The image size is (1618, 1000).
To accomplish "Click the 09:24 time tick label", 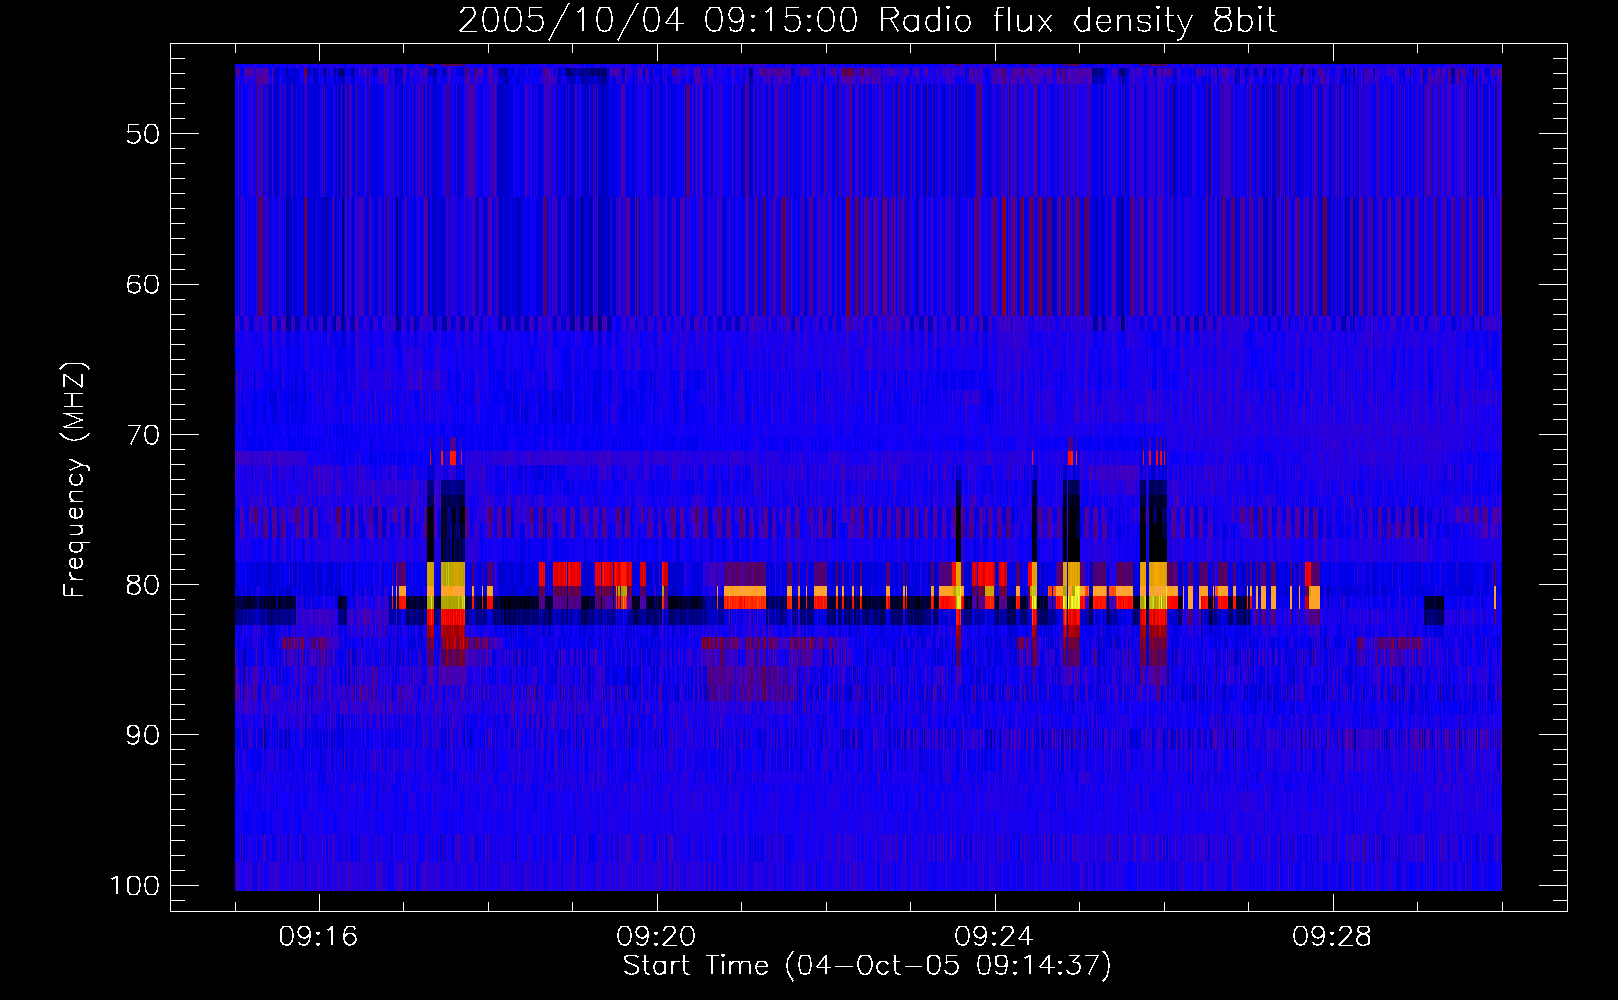I will [x=994, y=937].
